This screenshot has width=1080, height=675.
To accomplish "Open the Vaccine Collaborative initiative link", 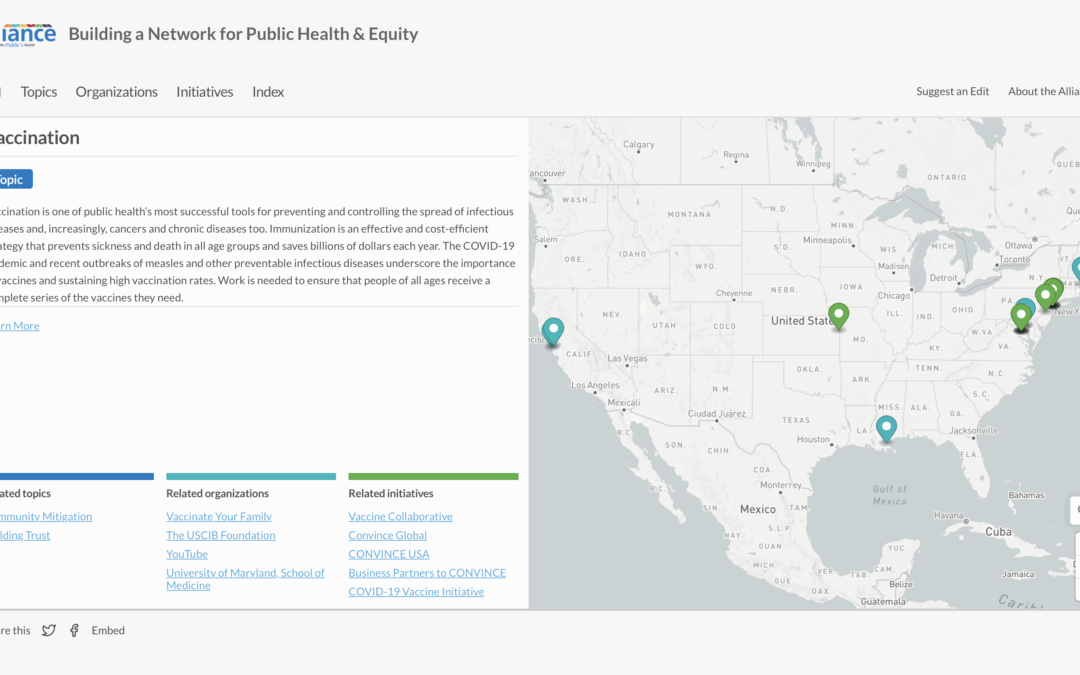I will click(x=400, y=516).
